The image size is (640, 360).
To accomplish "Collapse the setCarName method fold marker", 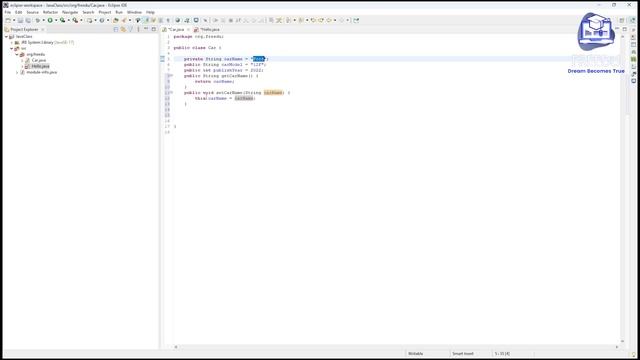I will (x=171, y=92).
